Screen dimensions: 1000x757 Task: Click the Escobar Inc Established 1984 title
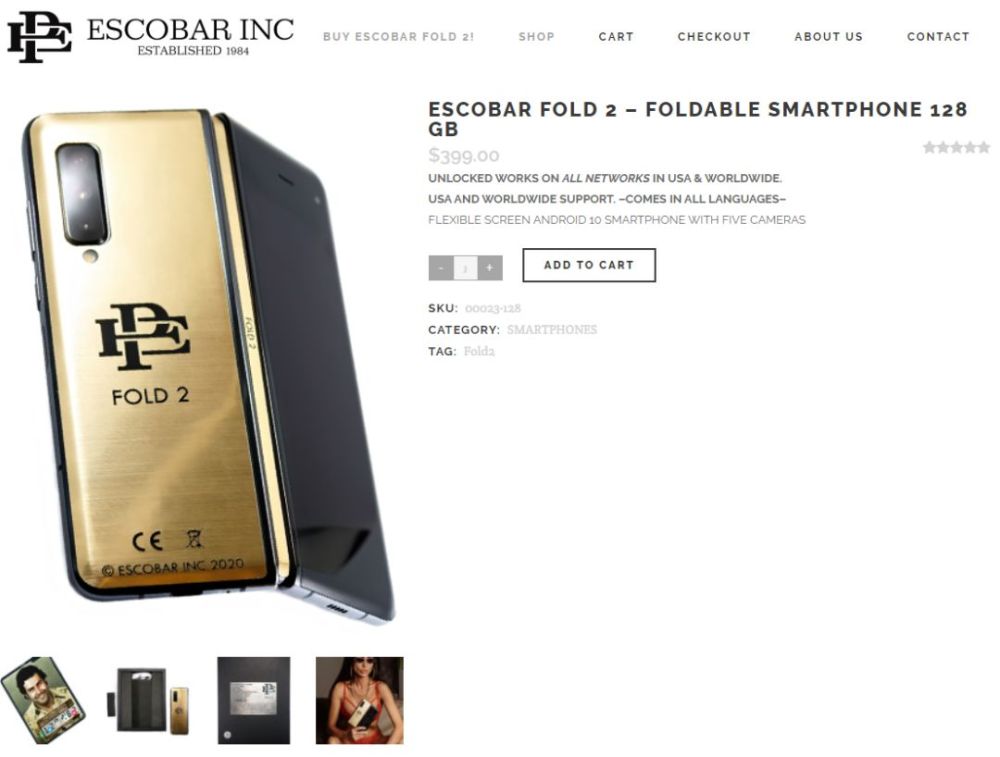point(190,37)
